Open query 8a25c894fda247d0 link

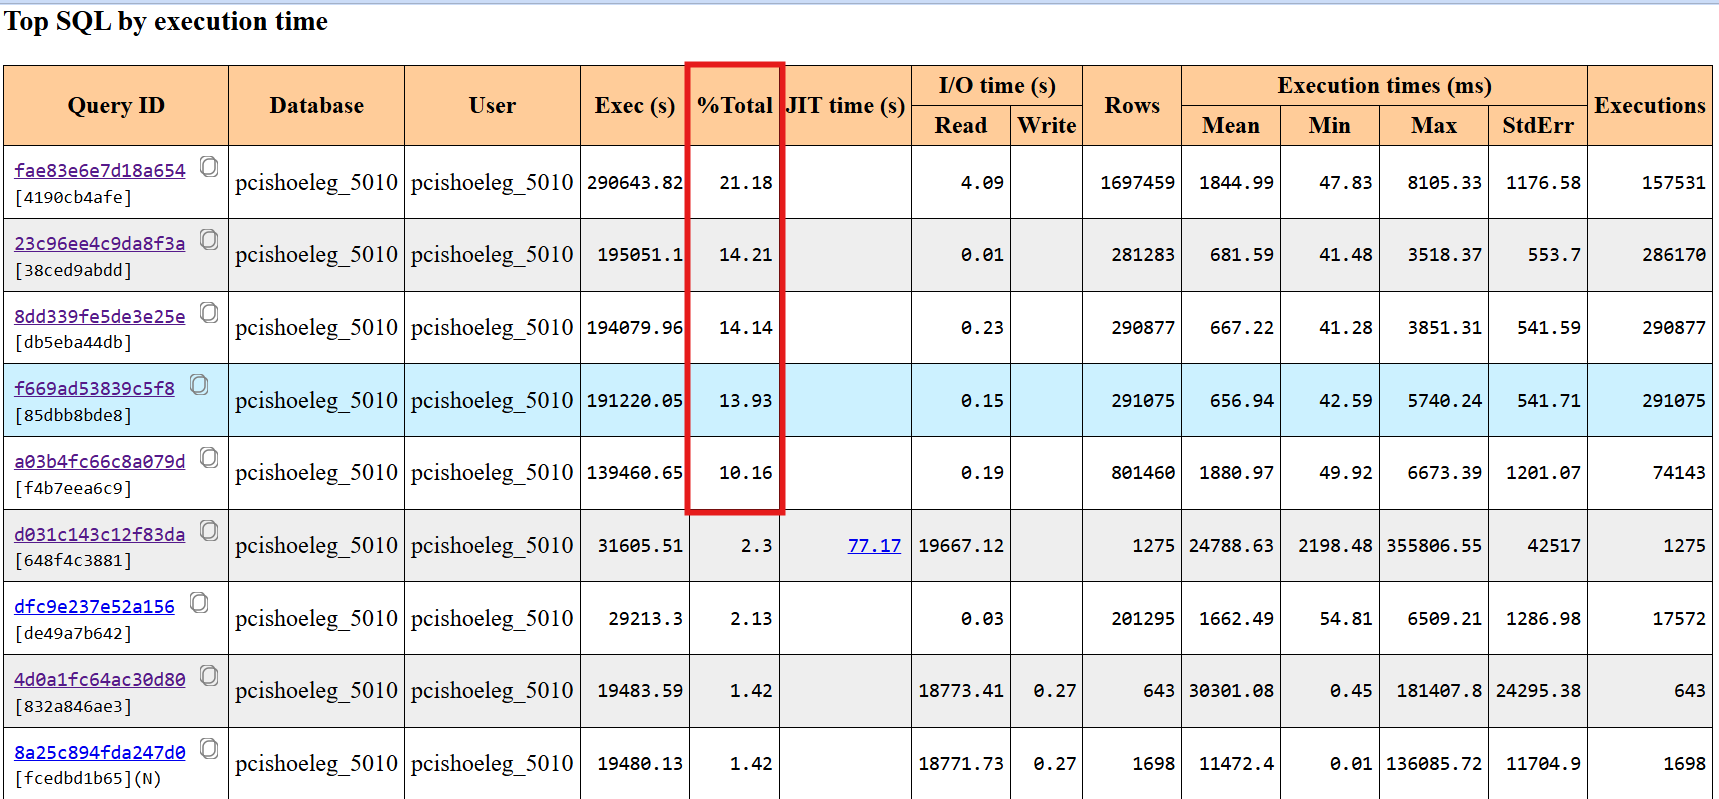[100, 753]
